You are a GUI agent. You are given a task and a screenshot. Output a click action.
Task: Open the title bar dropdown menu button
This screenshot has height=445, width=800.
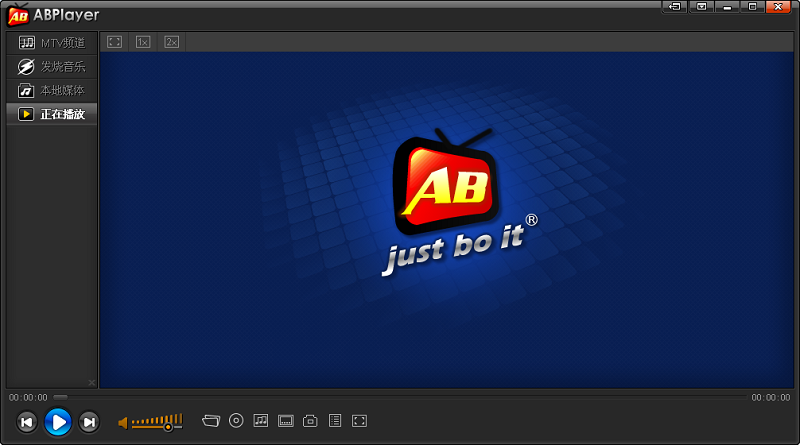click(x=702, y=7)
